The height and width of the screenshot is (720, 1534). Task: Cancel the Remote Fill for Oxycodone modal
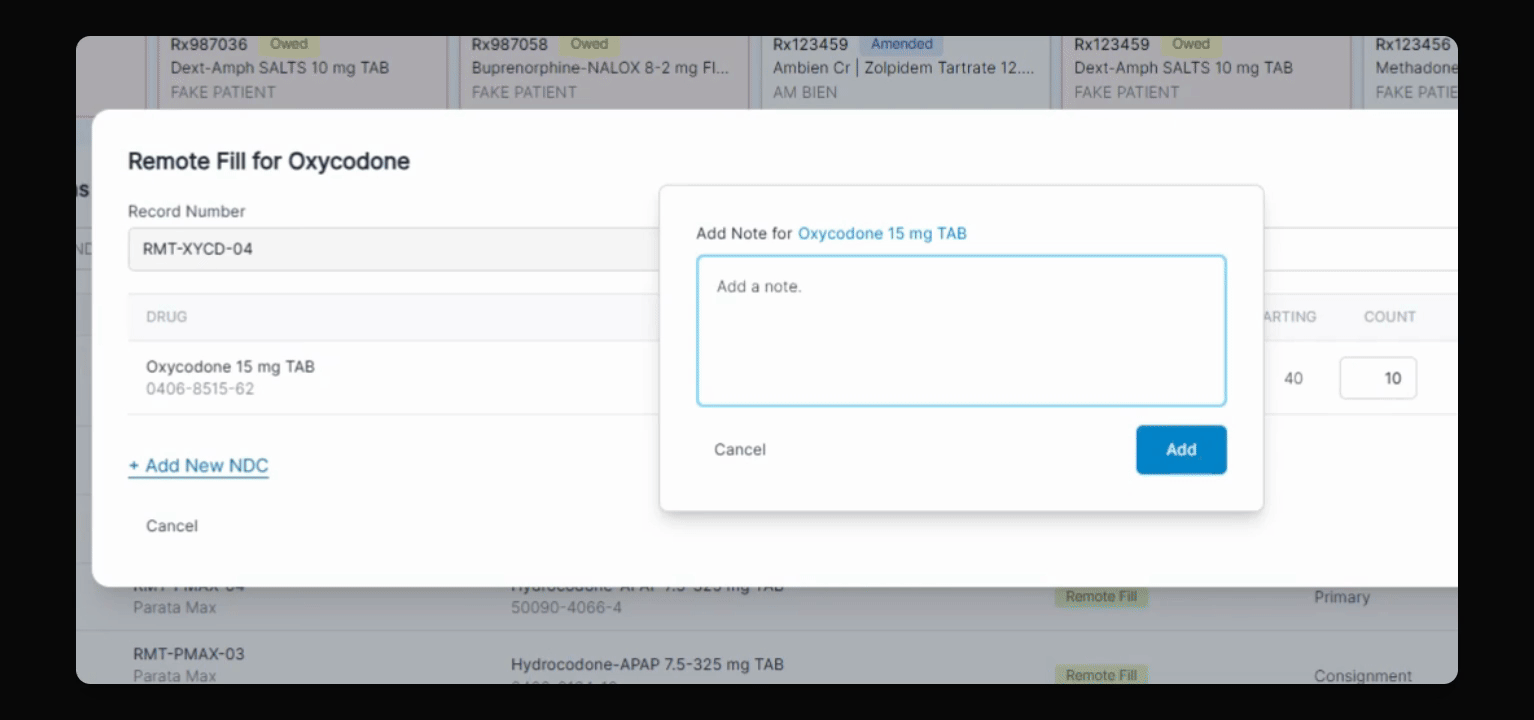coord(172,526)
